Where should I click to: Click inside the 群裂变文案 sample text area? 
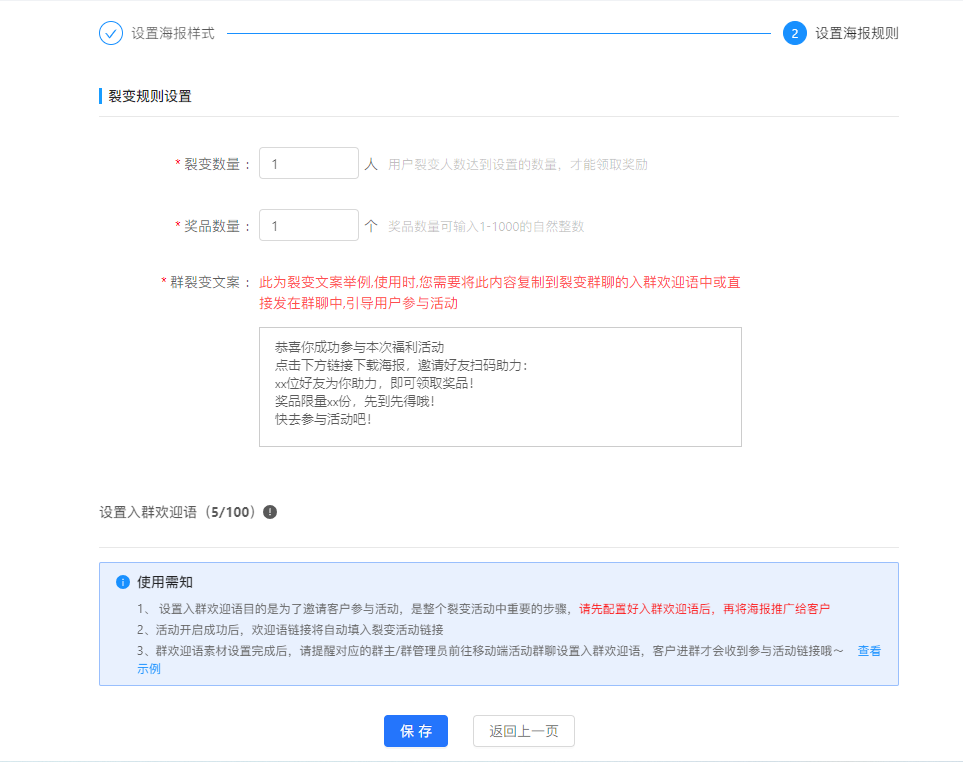(500, 387)
